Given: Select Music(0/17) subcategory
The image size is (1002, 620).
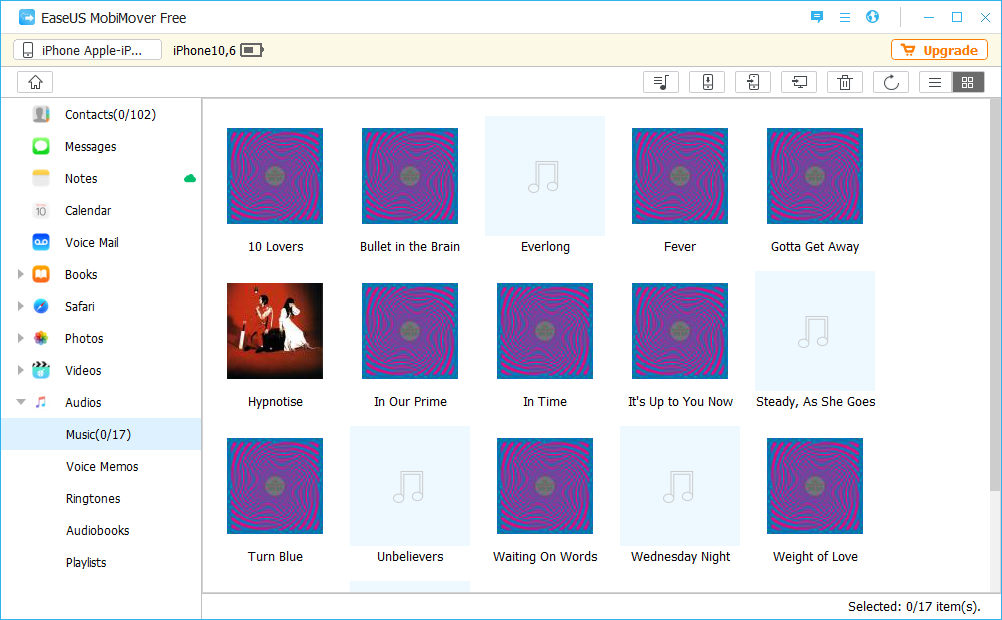Looking at the screenshot, I should click(x=101, y=435).
